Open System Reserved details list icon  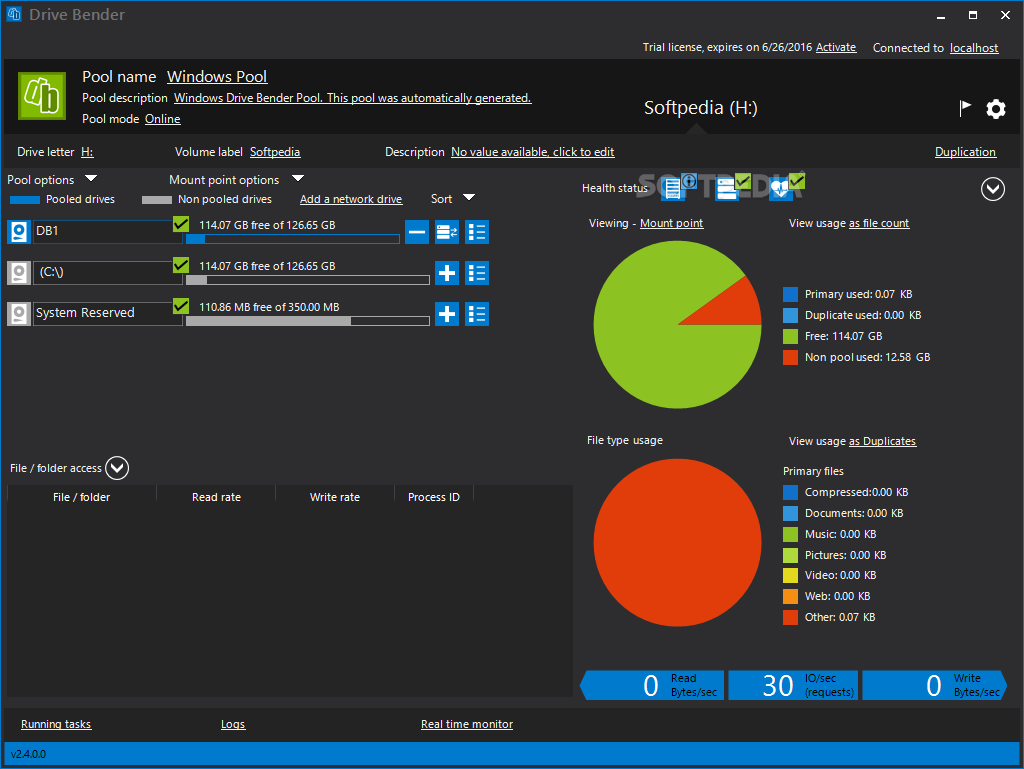point(477,314)
